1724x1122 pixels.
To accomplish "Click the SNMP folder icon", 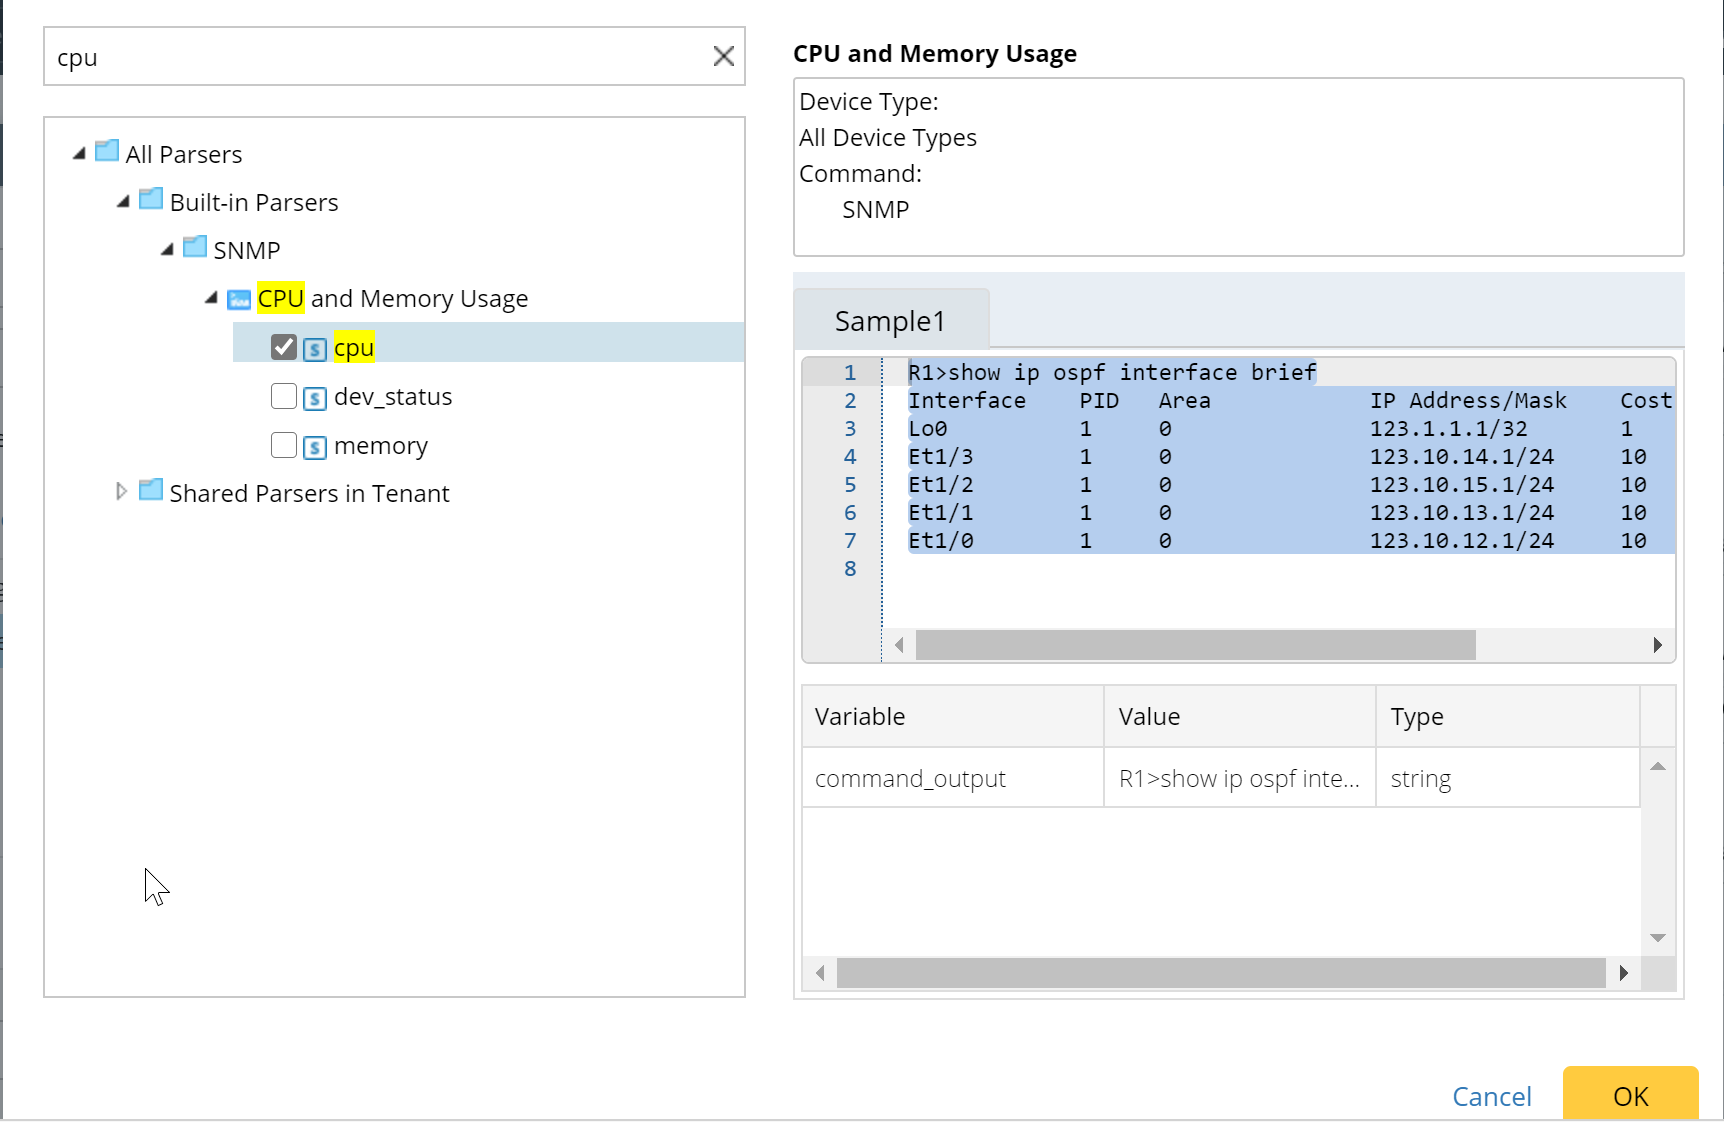I will 195,248.
